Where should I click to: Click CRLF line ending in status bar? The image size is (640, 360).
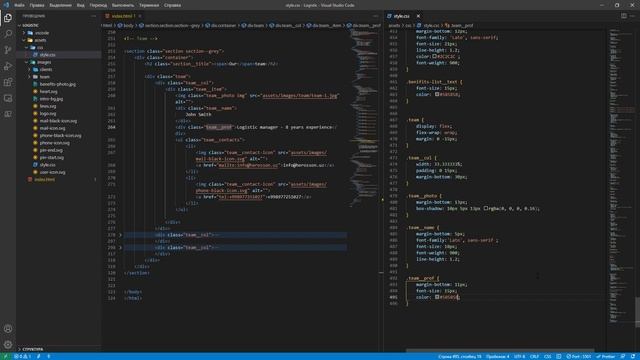[x=534, y=356]
